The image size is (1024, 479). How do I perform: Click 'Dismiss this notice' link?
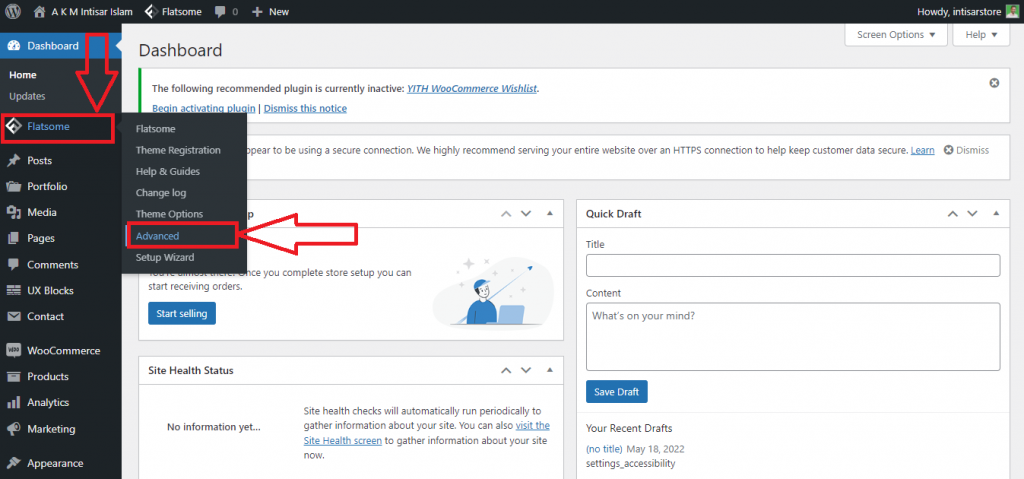[305, 108]
